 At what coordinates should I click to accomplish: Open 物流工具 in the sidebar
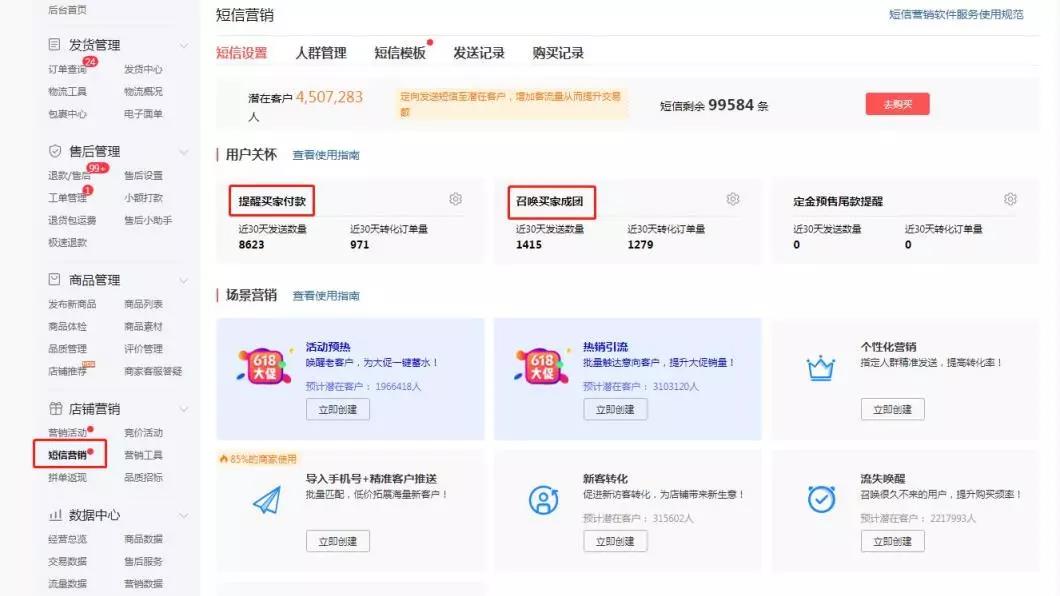coord(67,91)
